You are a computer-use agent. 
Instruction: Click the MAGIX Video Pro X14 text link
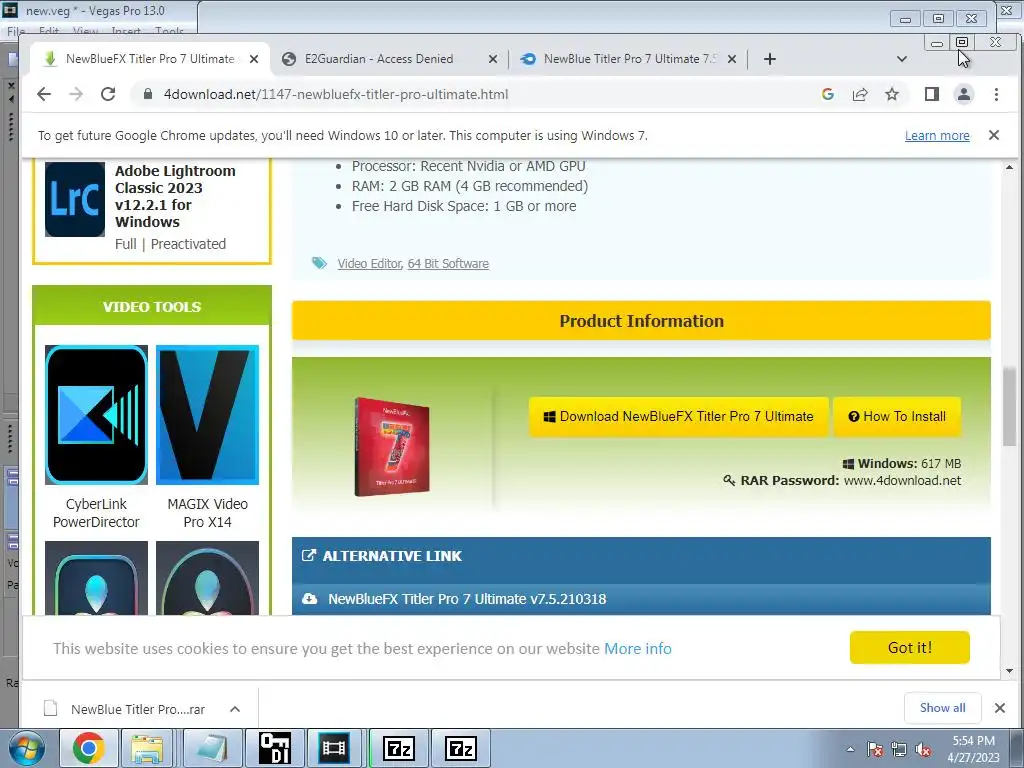tap(208, 513)
